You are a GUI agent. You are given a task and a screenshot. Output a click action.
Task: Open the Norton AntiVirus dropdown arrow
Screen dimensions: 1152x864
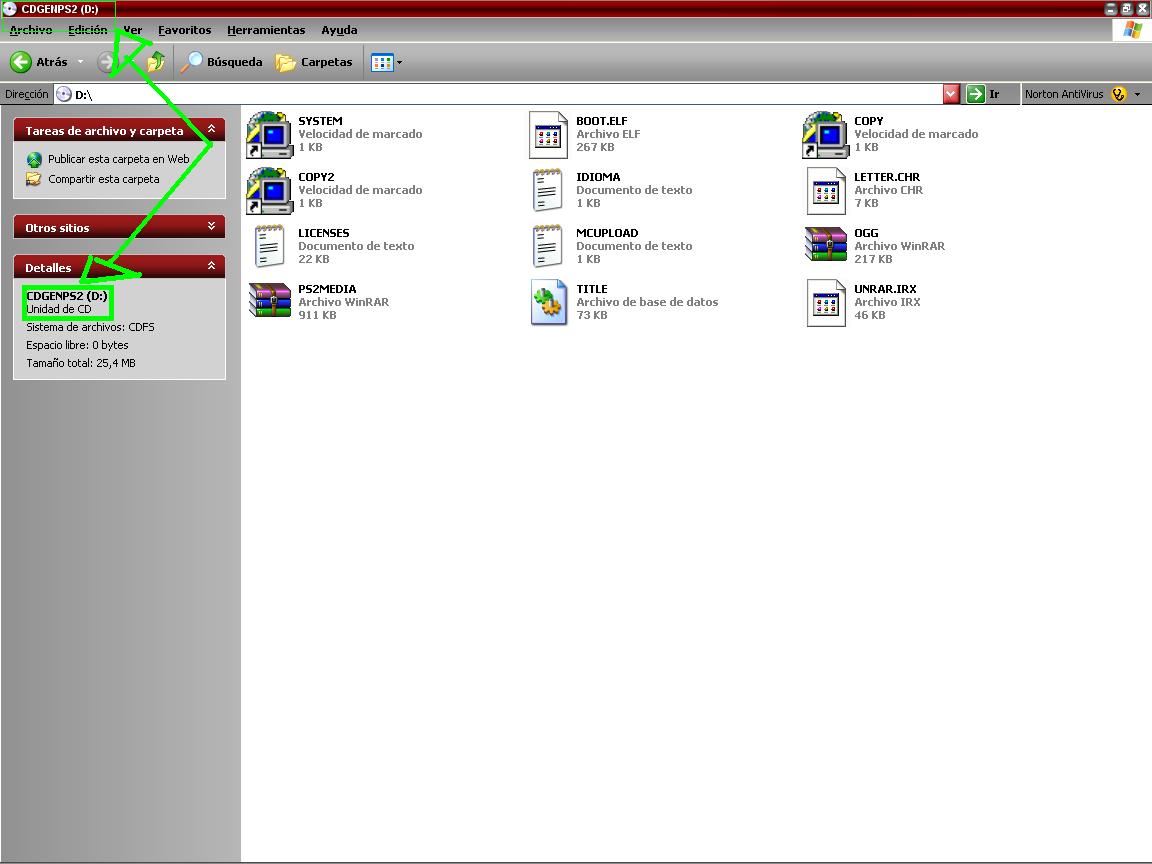(1137, 94)
